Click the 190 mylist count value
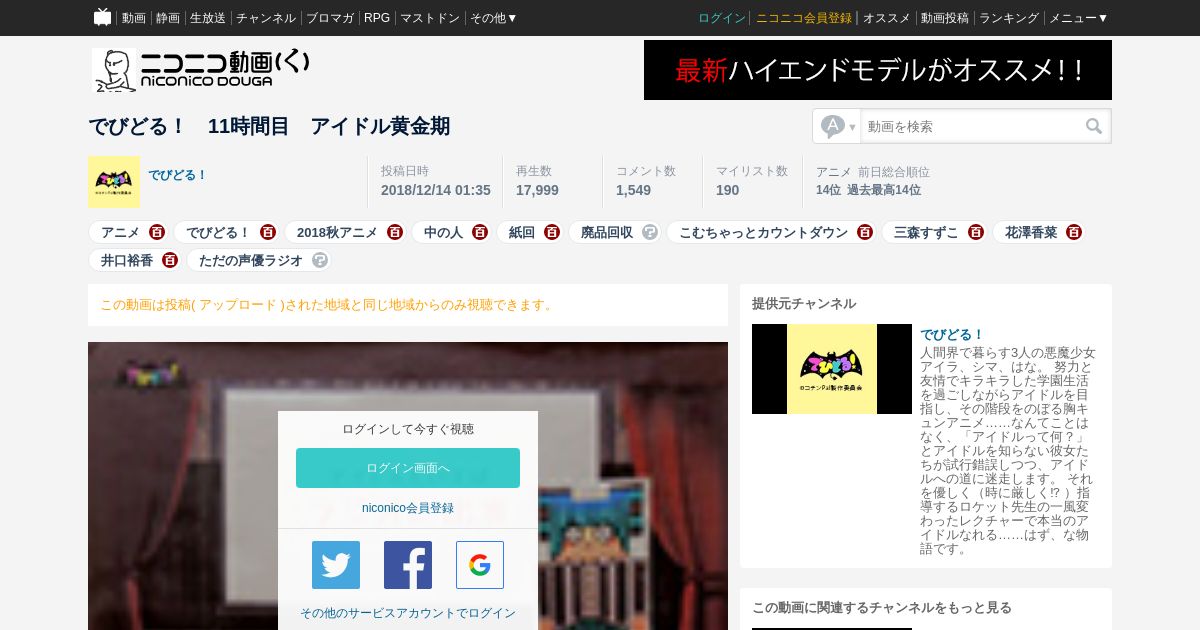Viewport: 1200px width, 630px height. click(727, 190)
